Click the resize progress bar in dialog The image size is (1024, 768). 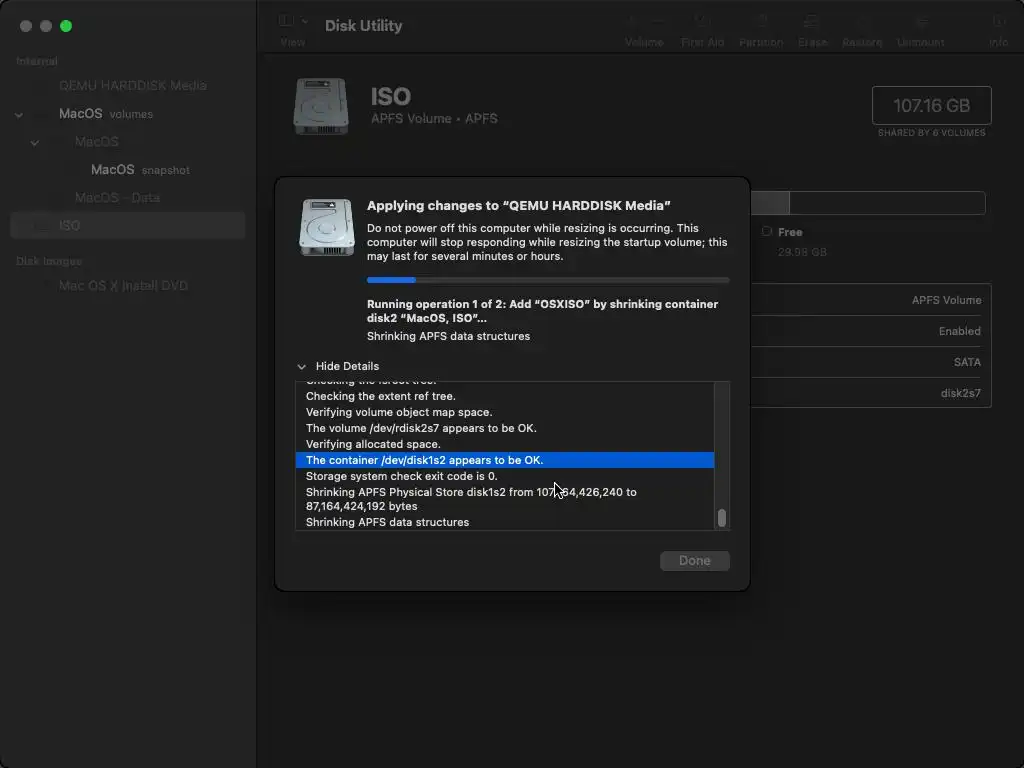548,280
